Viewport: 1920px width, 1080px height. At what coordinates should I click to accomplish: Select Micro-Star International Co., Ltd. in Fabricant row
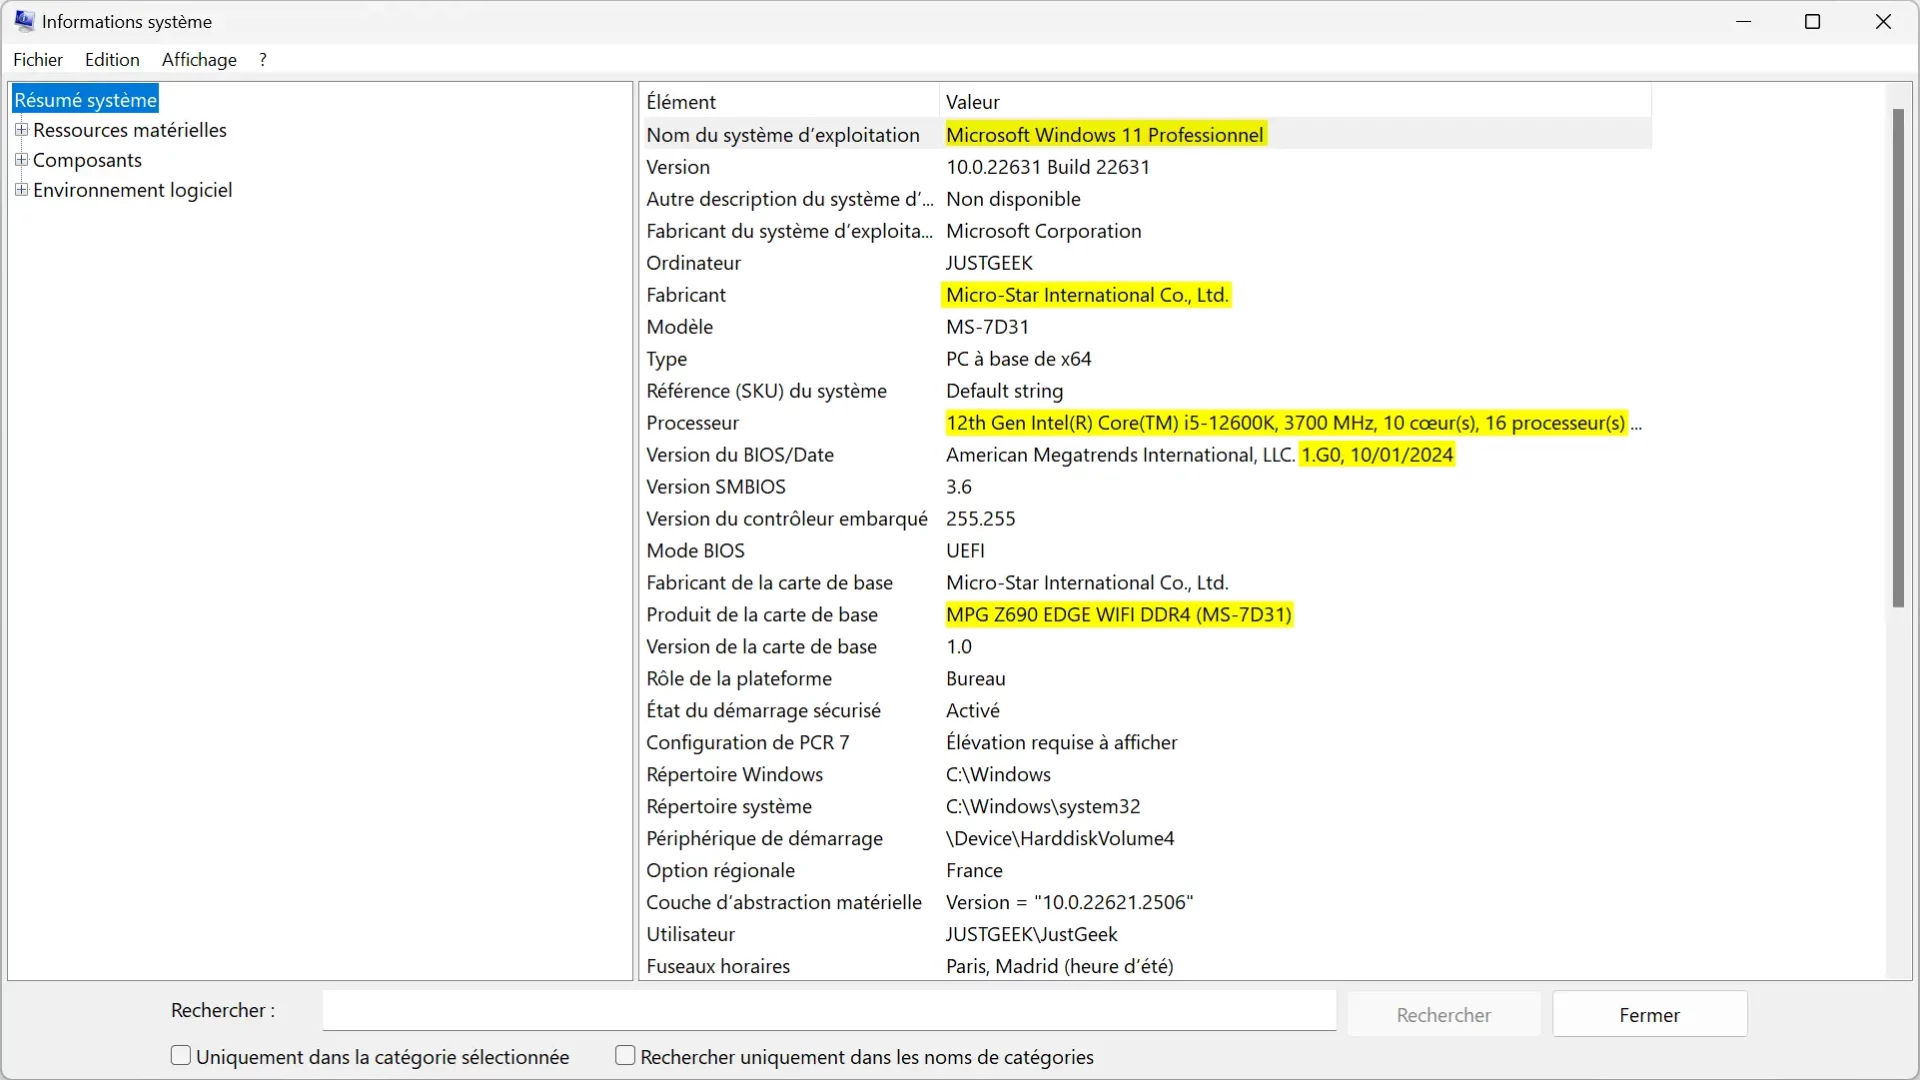pyautogui.click(x=1087, y=295)
